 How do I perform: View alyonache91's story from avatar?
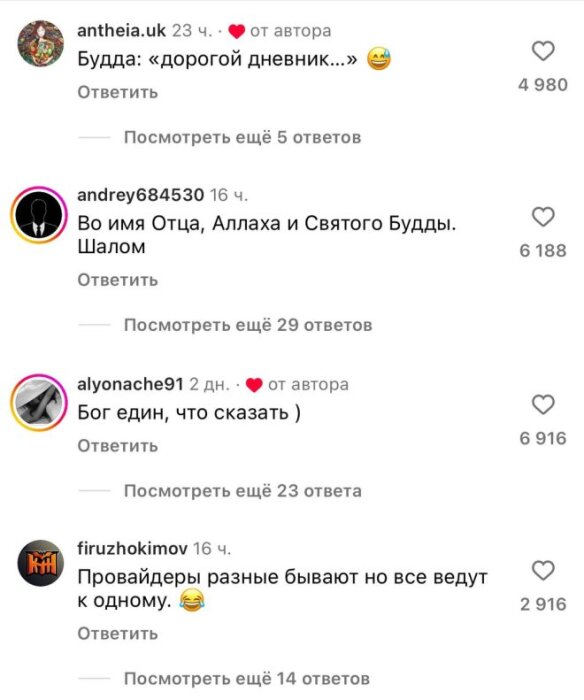(39, 403)
